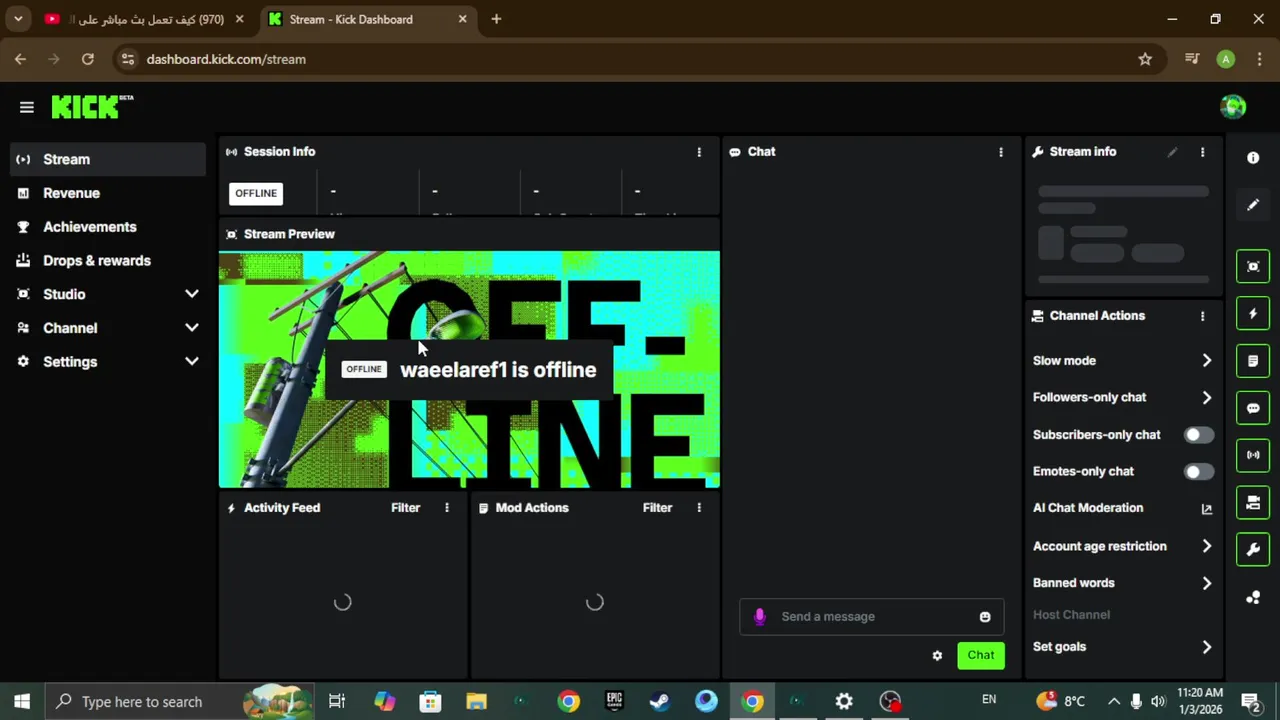The height and width of the screenshot is (720, 1280).
Task: Open File Explorer from the taskbar
Action: point(476,702)
